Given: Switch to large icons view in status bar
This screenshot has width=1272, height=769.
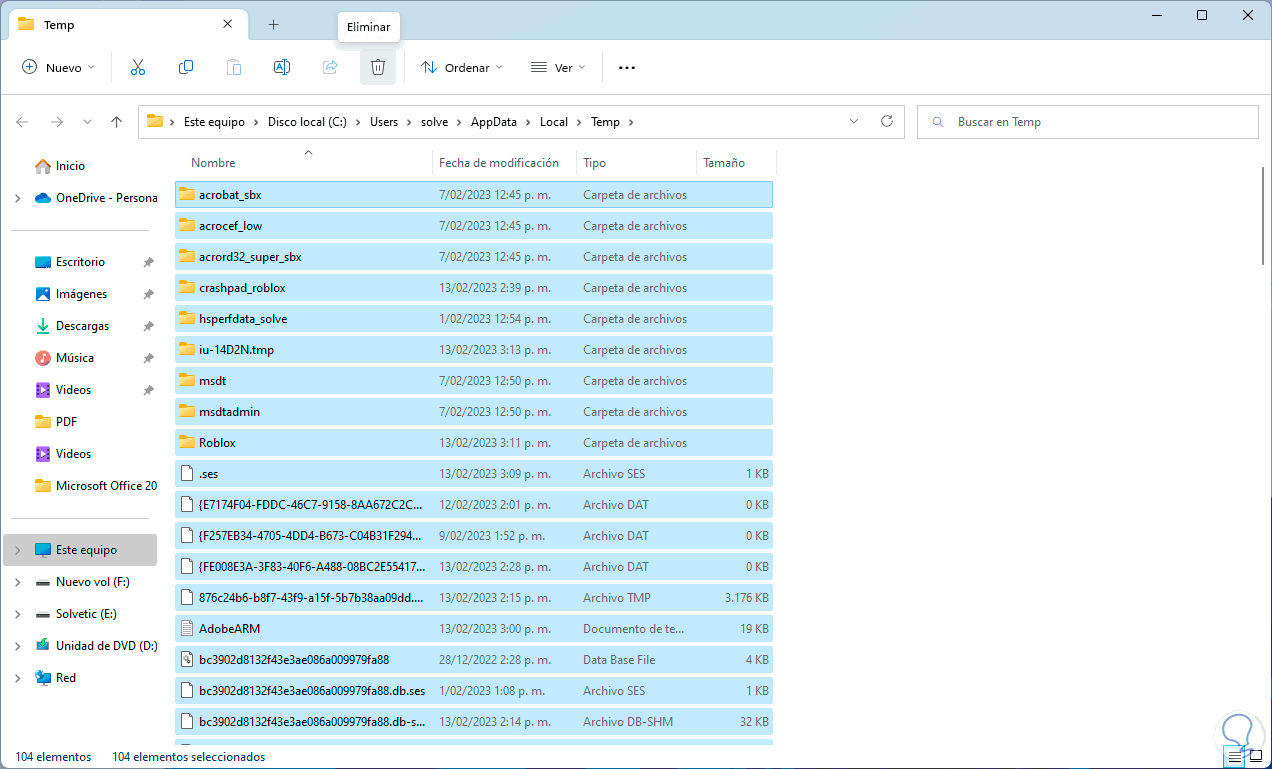Looking at the screenshot, I should click(x=1255, y=757).
